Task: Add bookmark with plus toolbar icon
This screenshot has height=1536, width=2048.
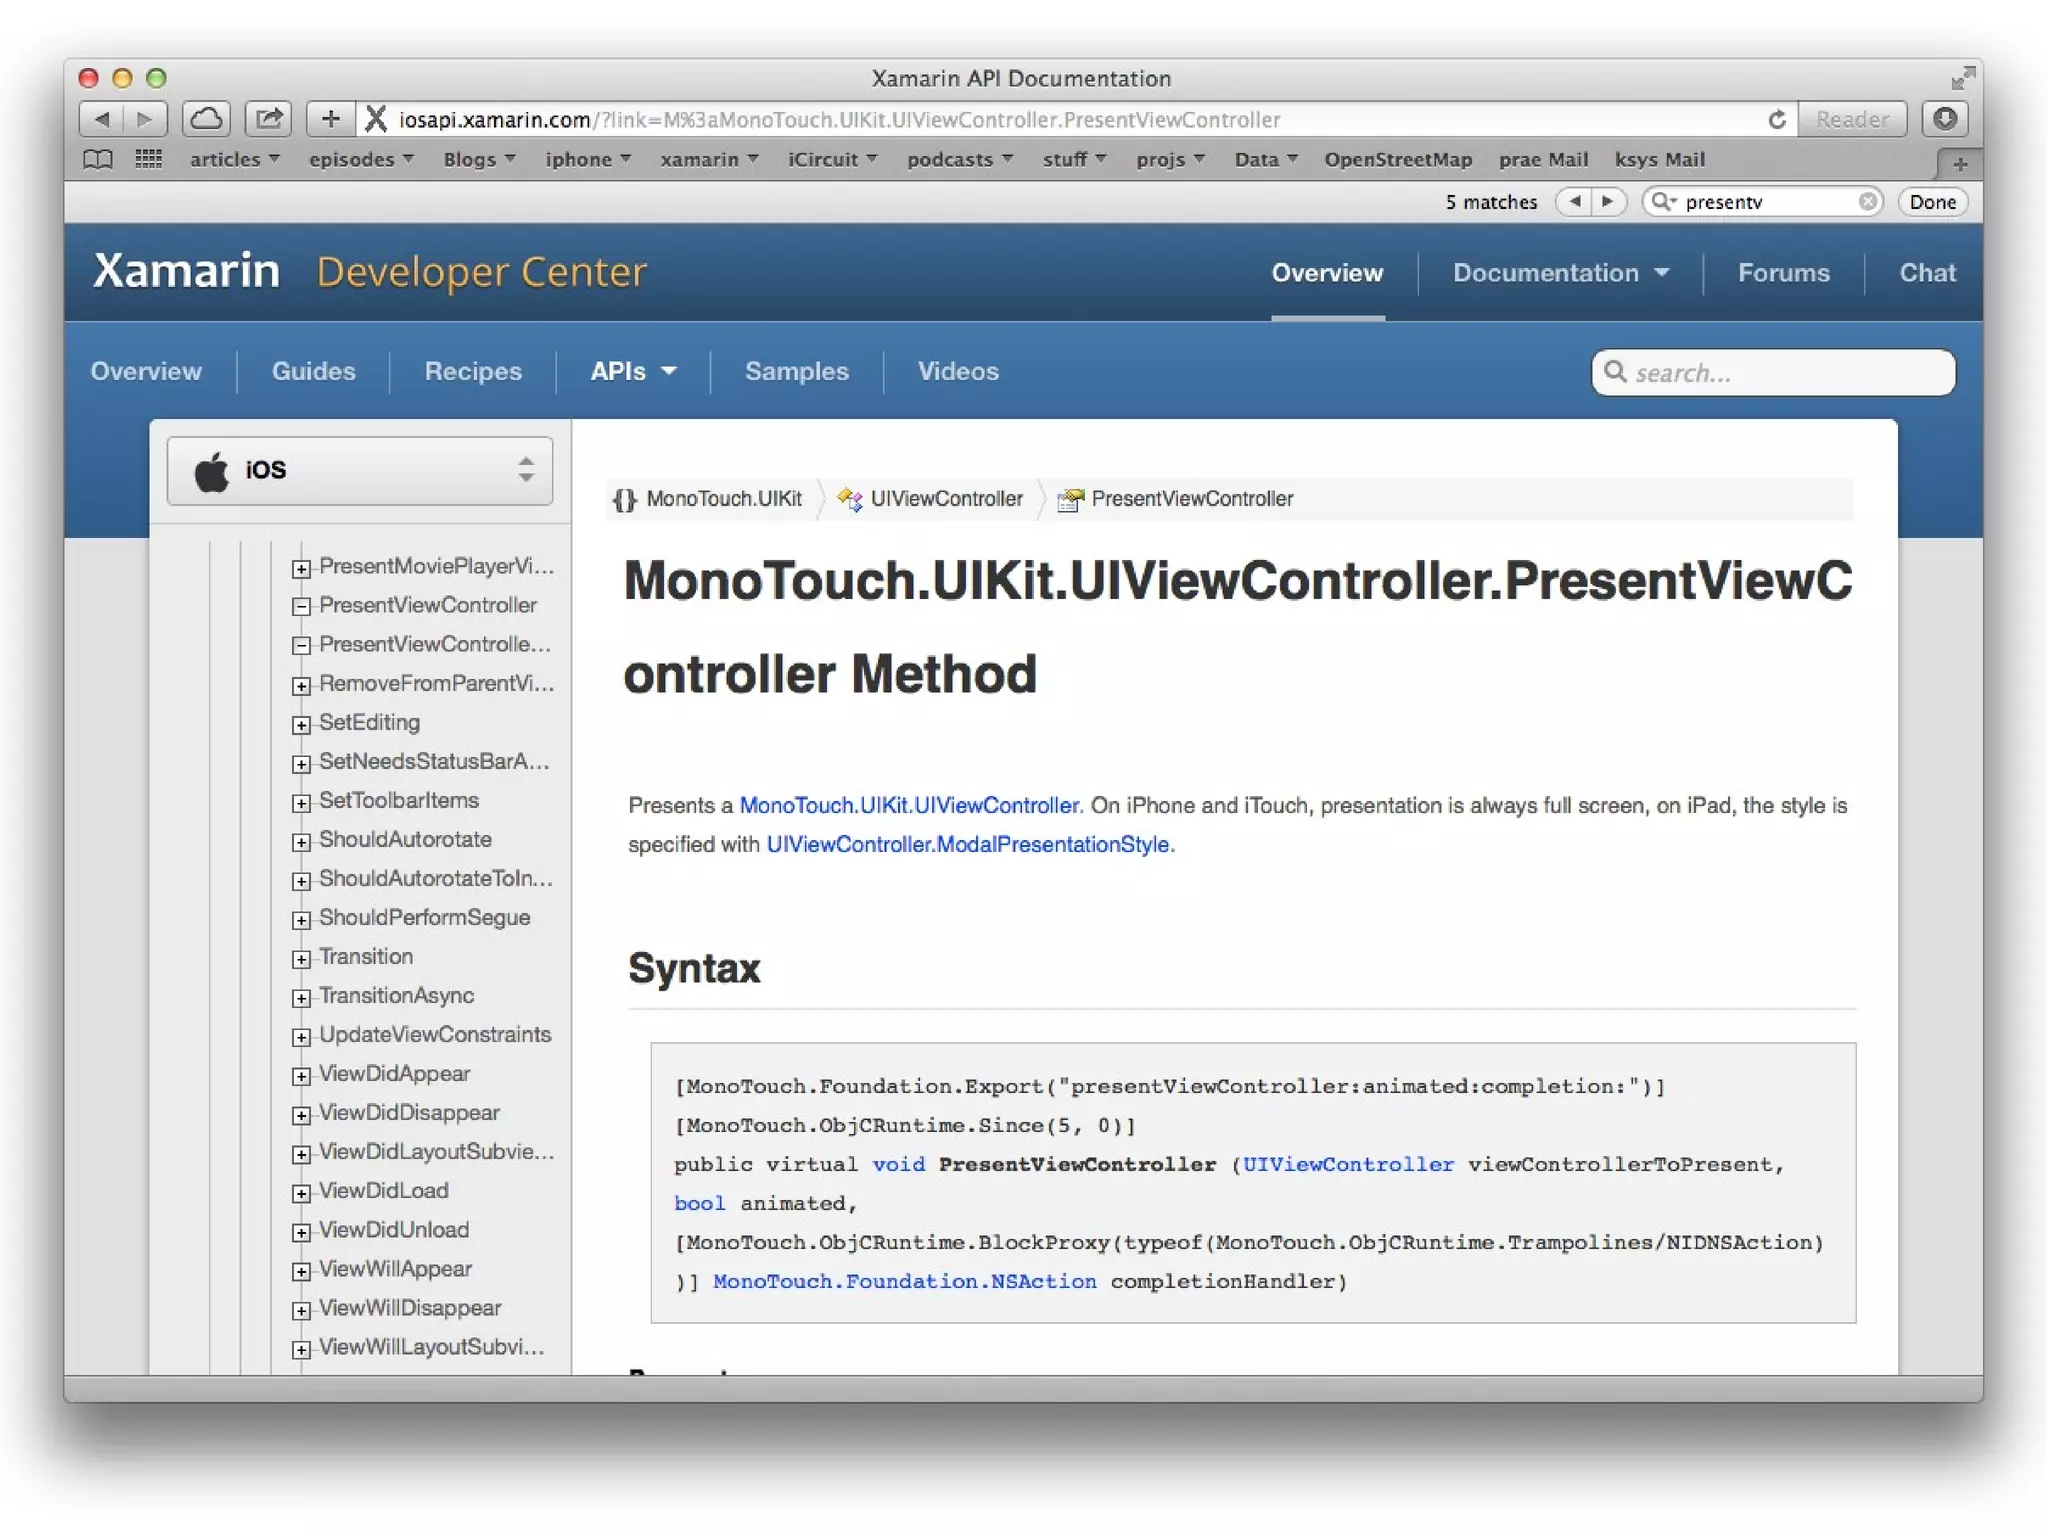Action: click(x=330, y=119)
